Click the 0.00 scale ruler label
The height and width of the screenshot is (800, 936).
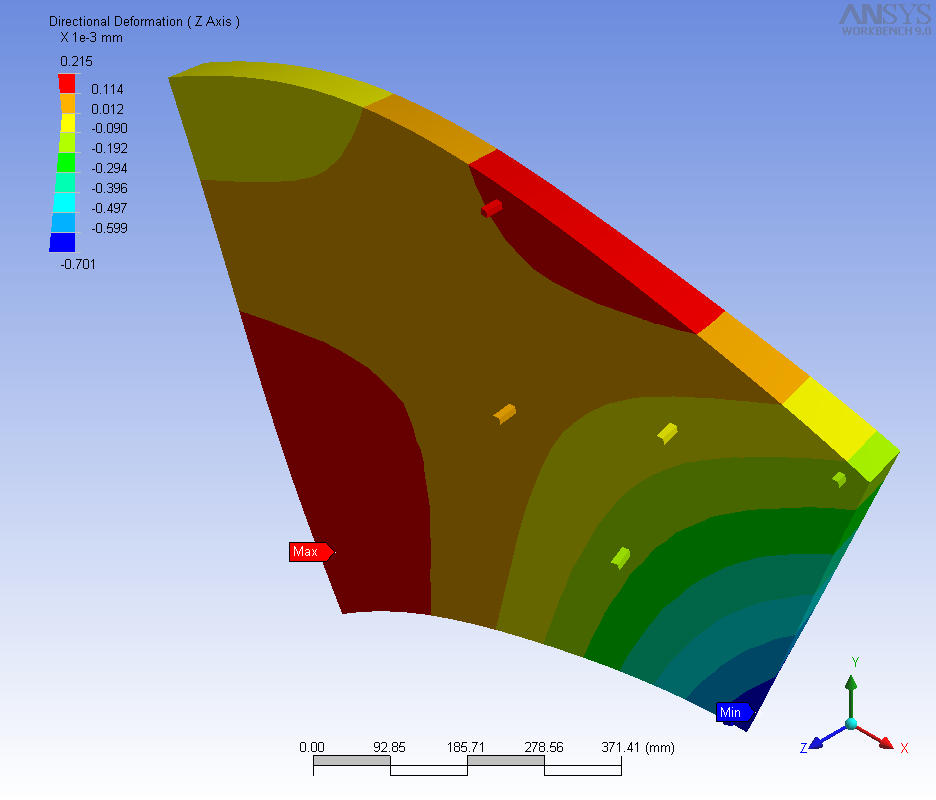(x=312, y=747)
